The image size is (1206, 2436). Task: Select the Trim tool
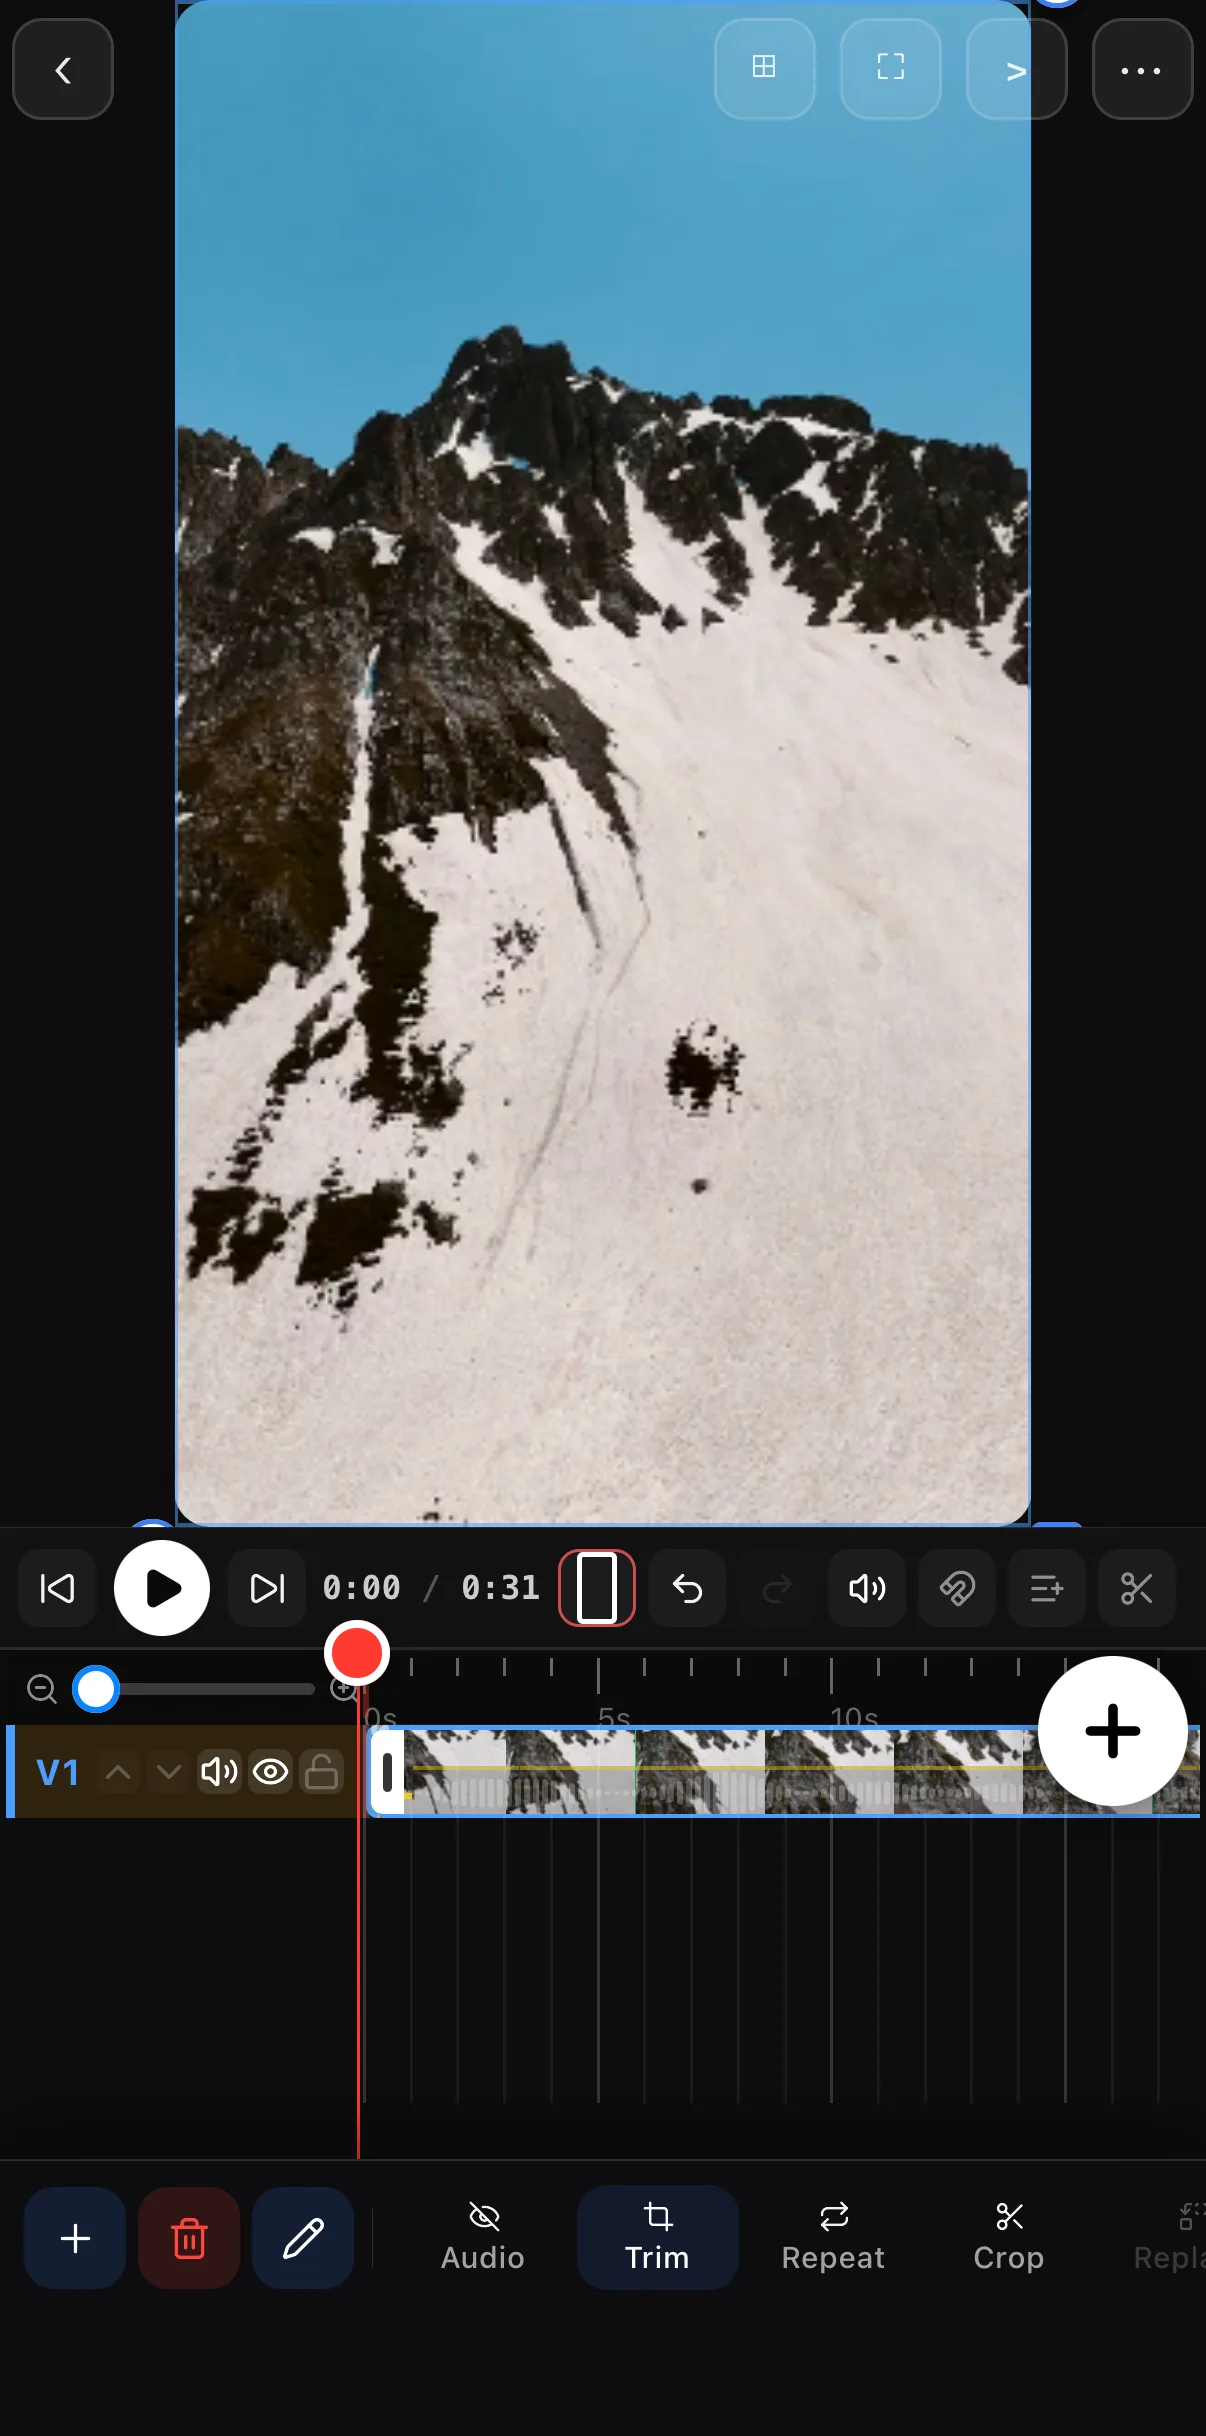657,2238
